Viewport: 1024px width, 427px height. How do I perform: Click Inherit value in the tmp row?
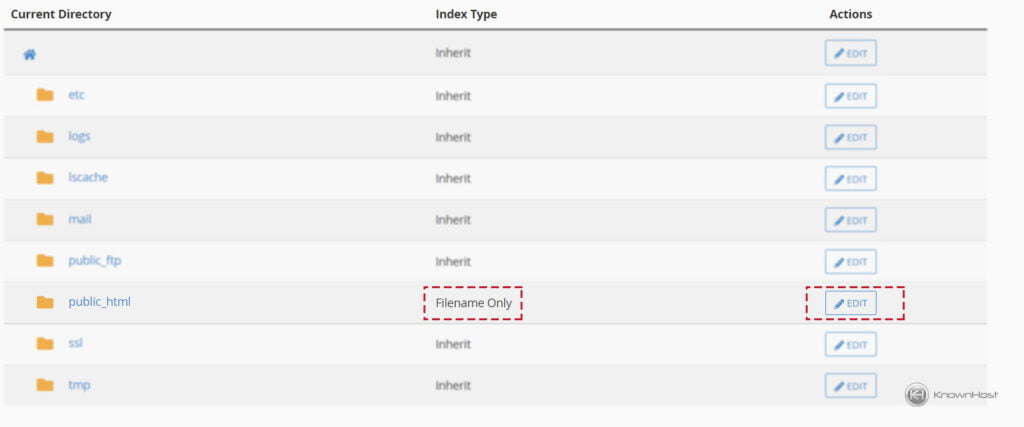coord(453,385)
